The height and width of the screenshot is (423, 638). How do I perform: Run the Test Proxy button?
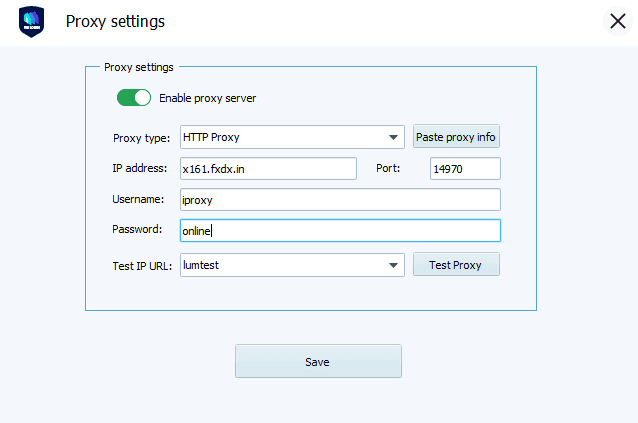(456, 265)
